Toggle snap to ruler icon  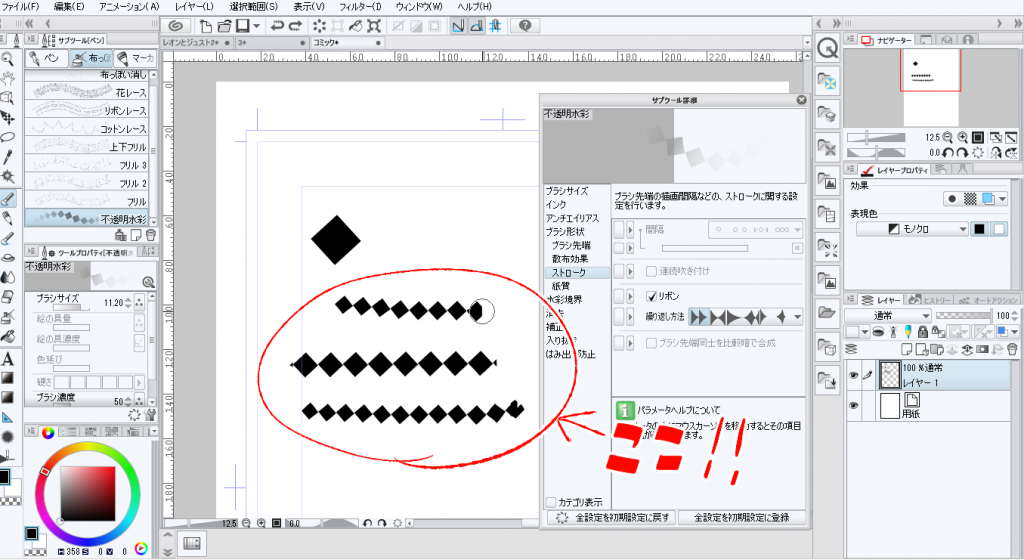458,26
